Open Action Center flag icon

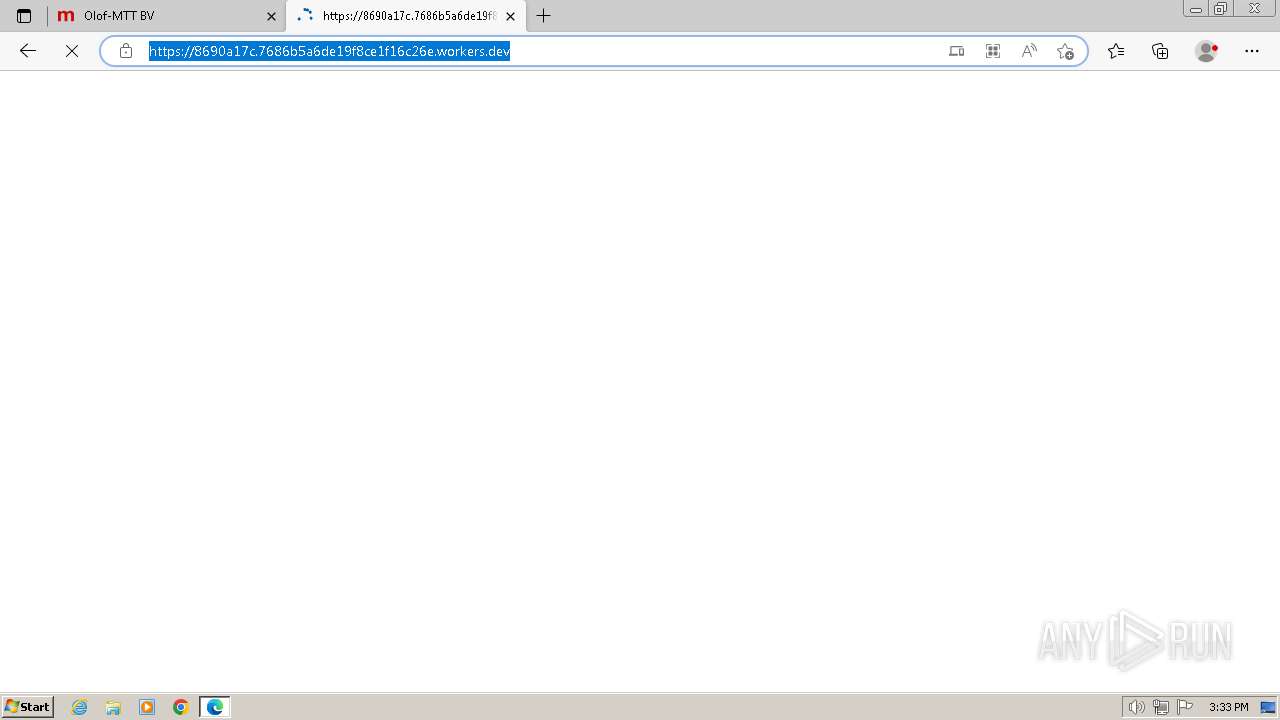1185,707
